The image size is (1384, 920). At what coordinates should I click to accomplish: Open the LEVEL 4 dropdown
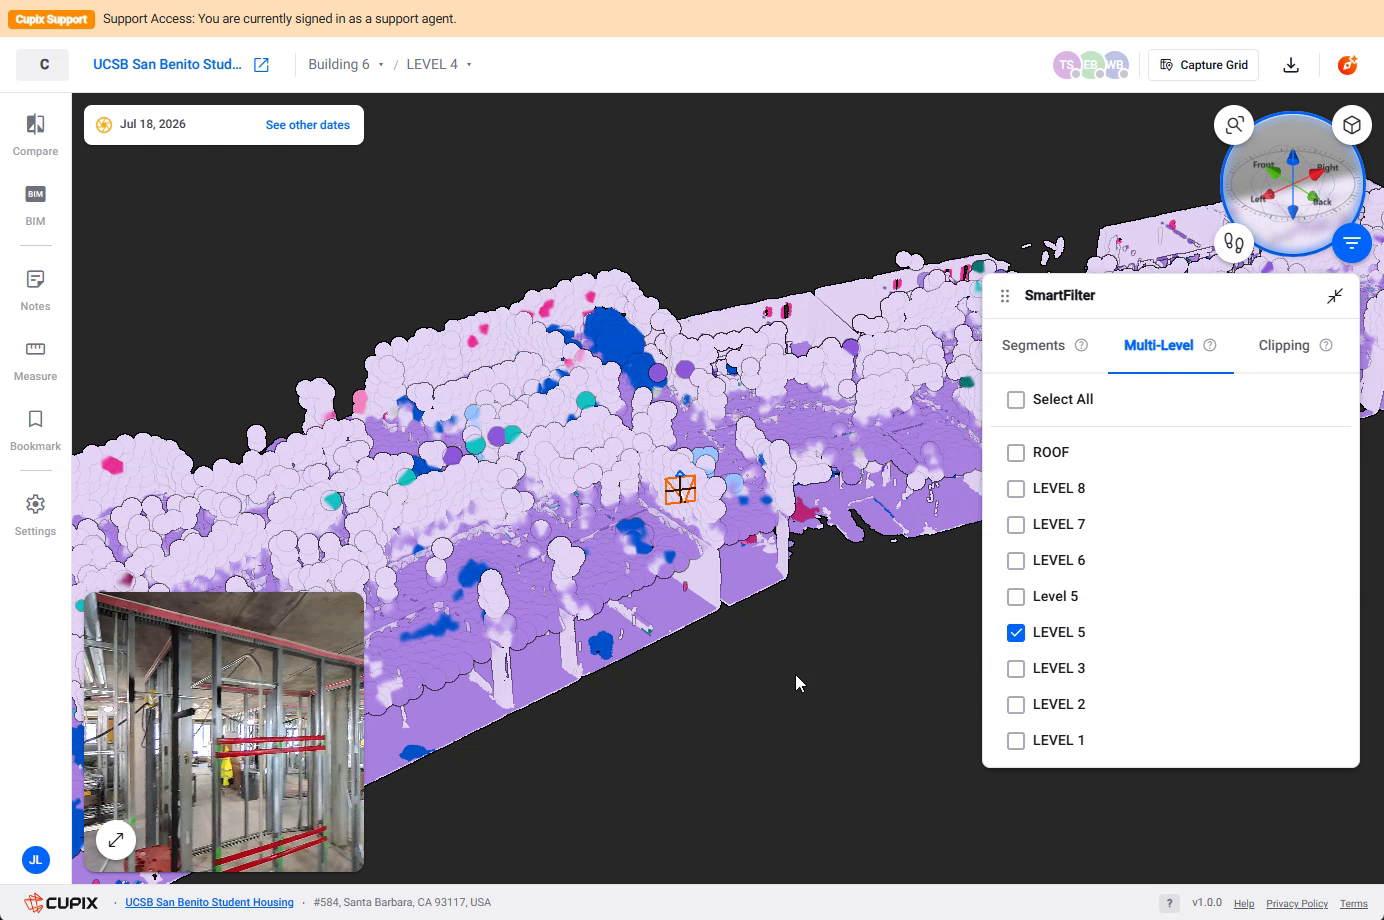point(439,65)
